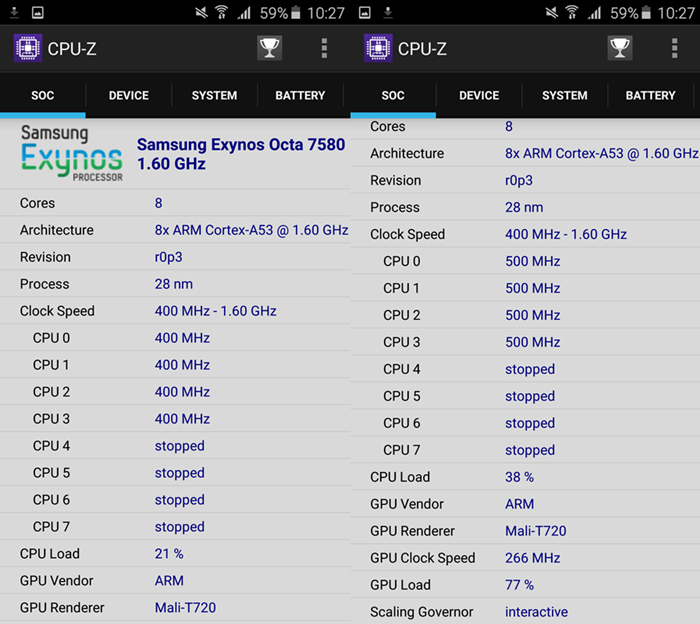Switch to the SYSTEM tab in left screenshot

coord(214,96)
